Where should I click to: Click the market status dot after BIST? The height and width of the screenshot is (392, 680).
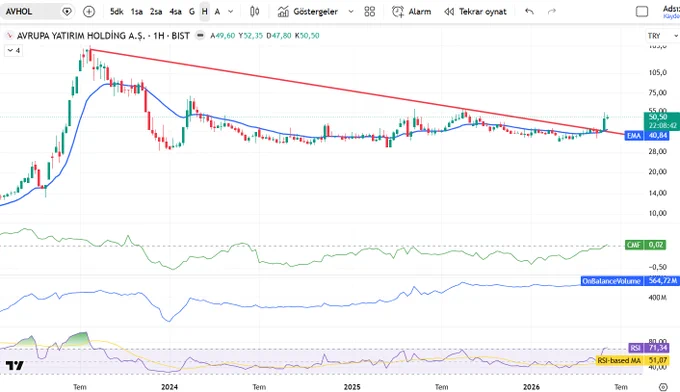pos(200,36)
